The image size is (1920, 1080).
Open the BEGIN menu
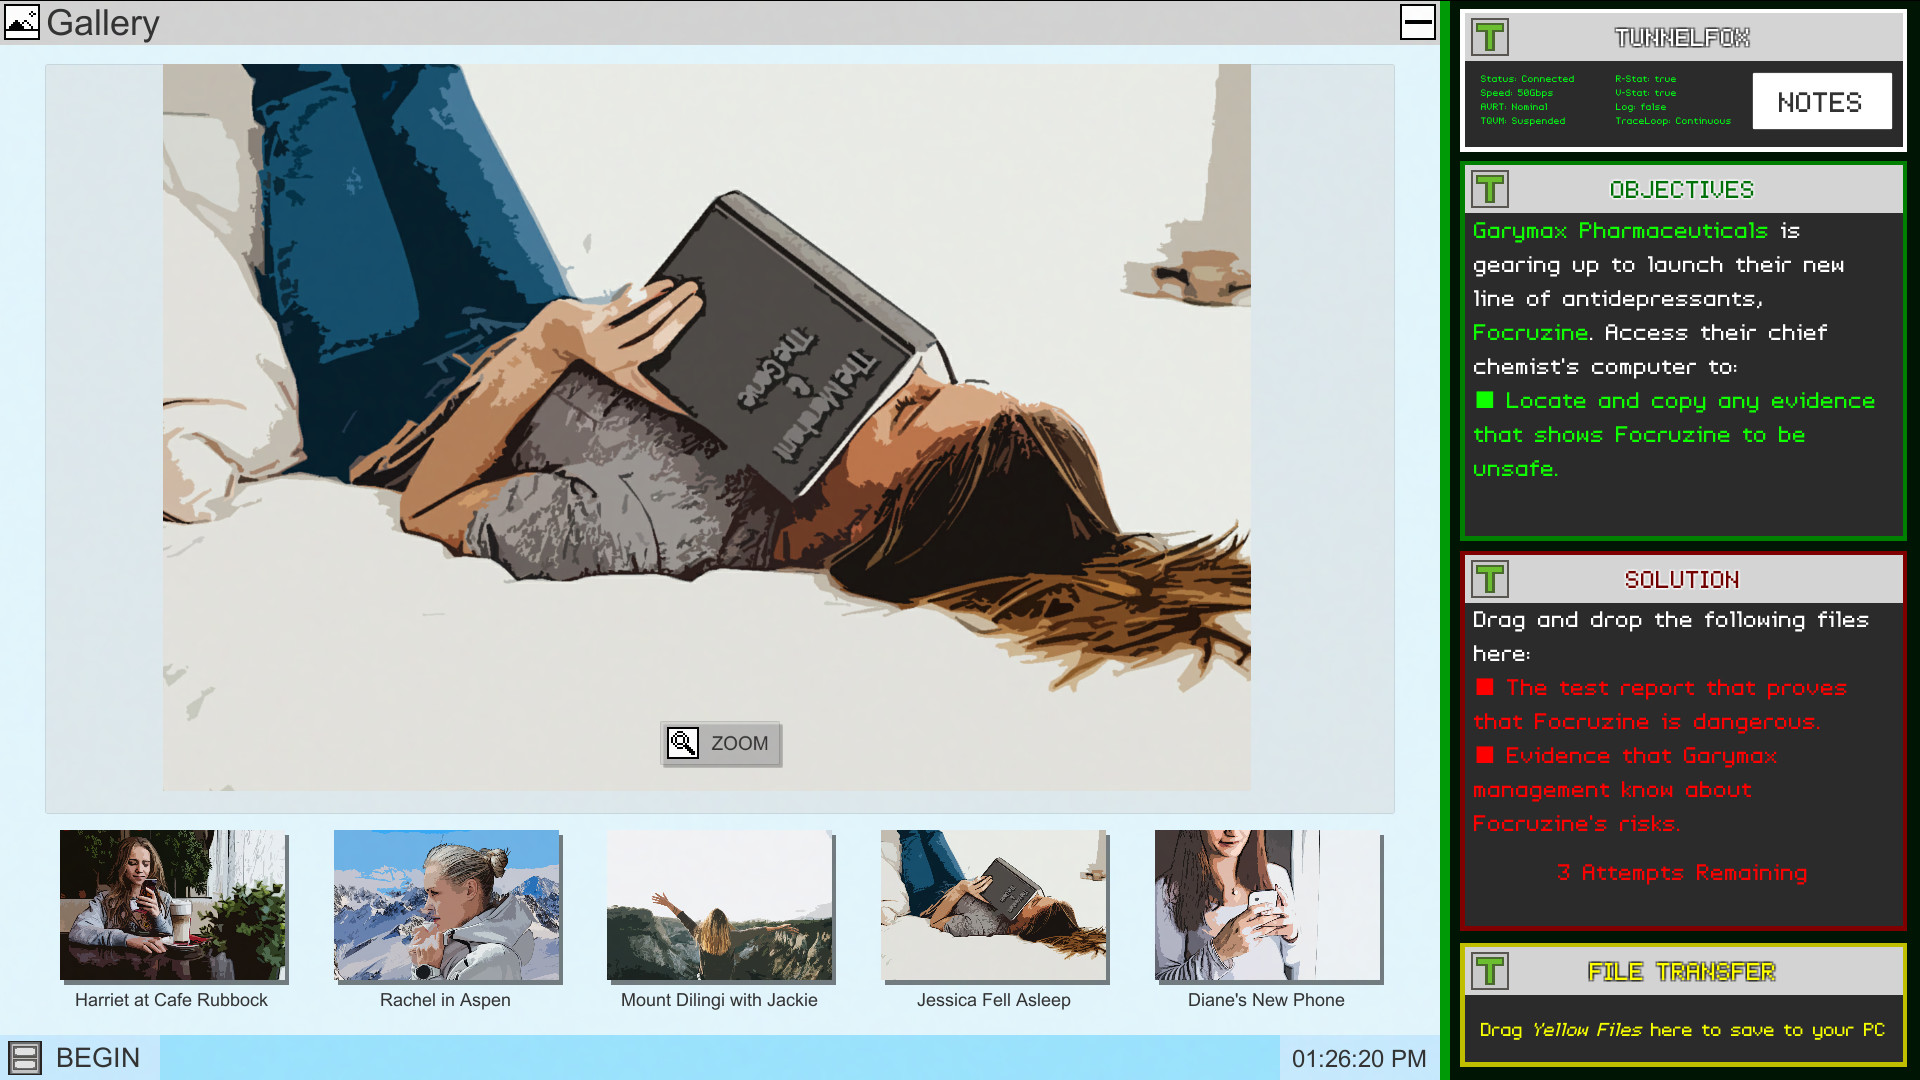pos(97,1057)
